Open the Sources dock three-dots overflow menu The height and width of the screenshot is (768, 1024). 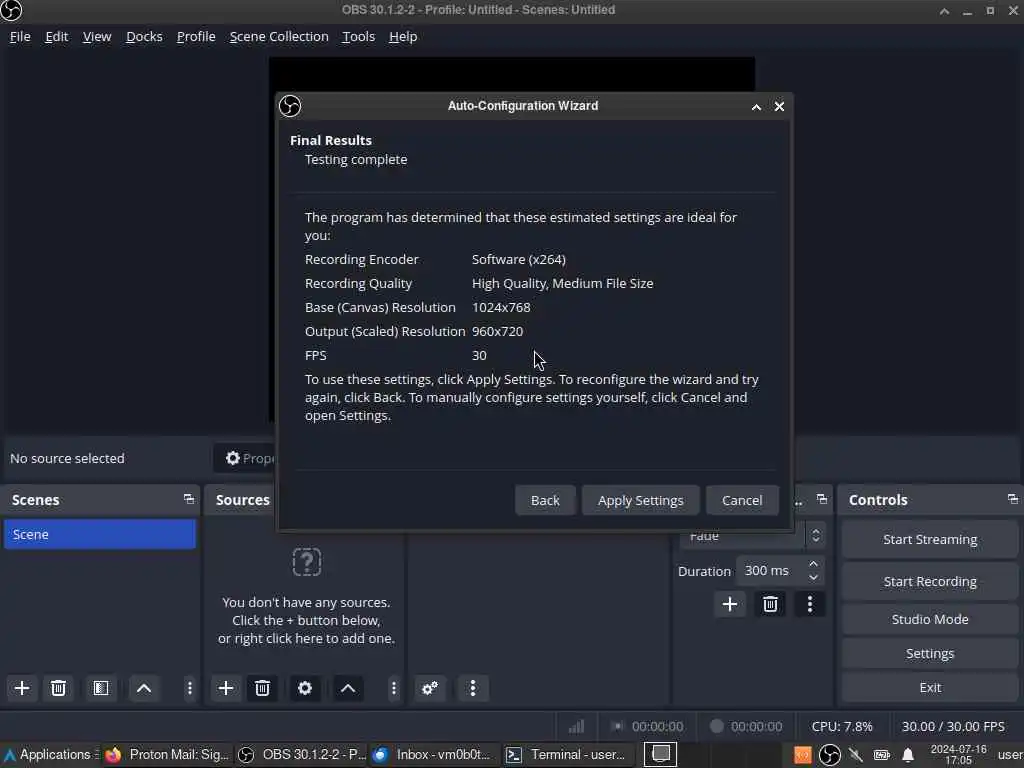click(393, 688)
